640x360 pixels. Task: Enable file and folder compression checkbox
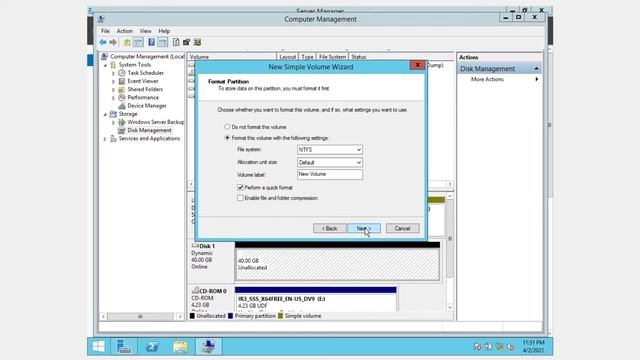[240, 198]
